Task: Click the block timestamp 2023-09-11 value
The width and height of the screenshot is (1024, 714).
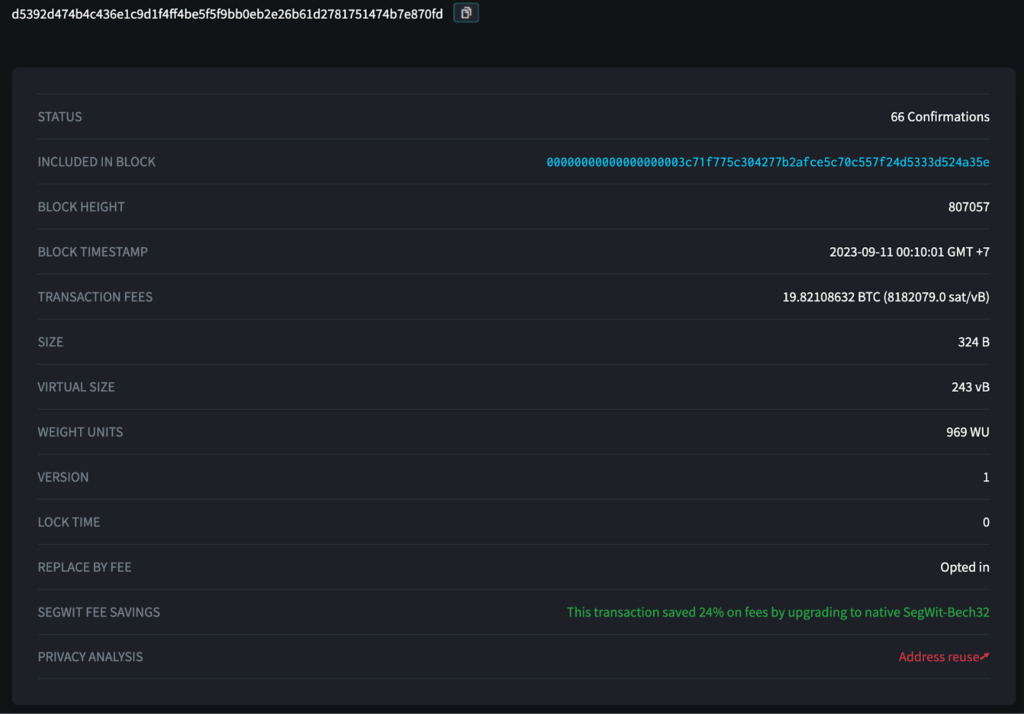Action: tap(909, 252)
